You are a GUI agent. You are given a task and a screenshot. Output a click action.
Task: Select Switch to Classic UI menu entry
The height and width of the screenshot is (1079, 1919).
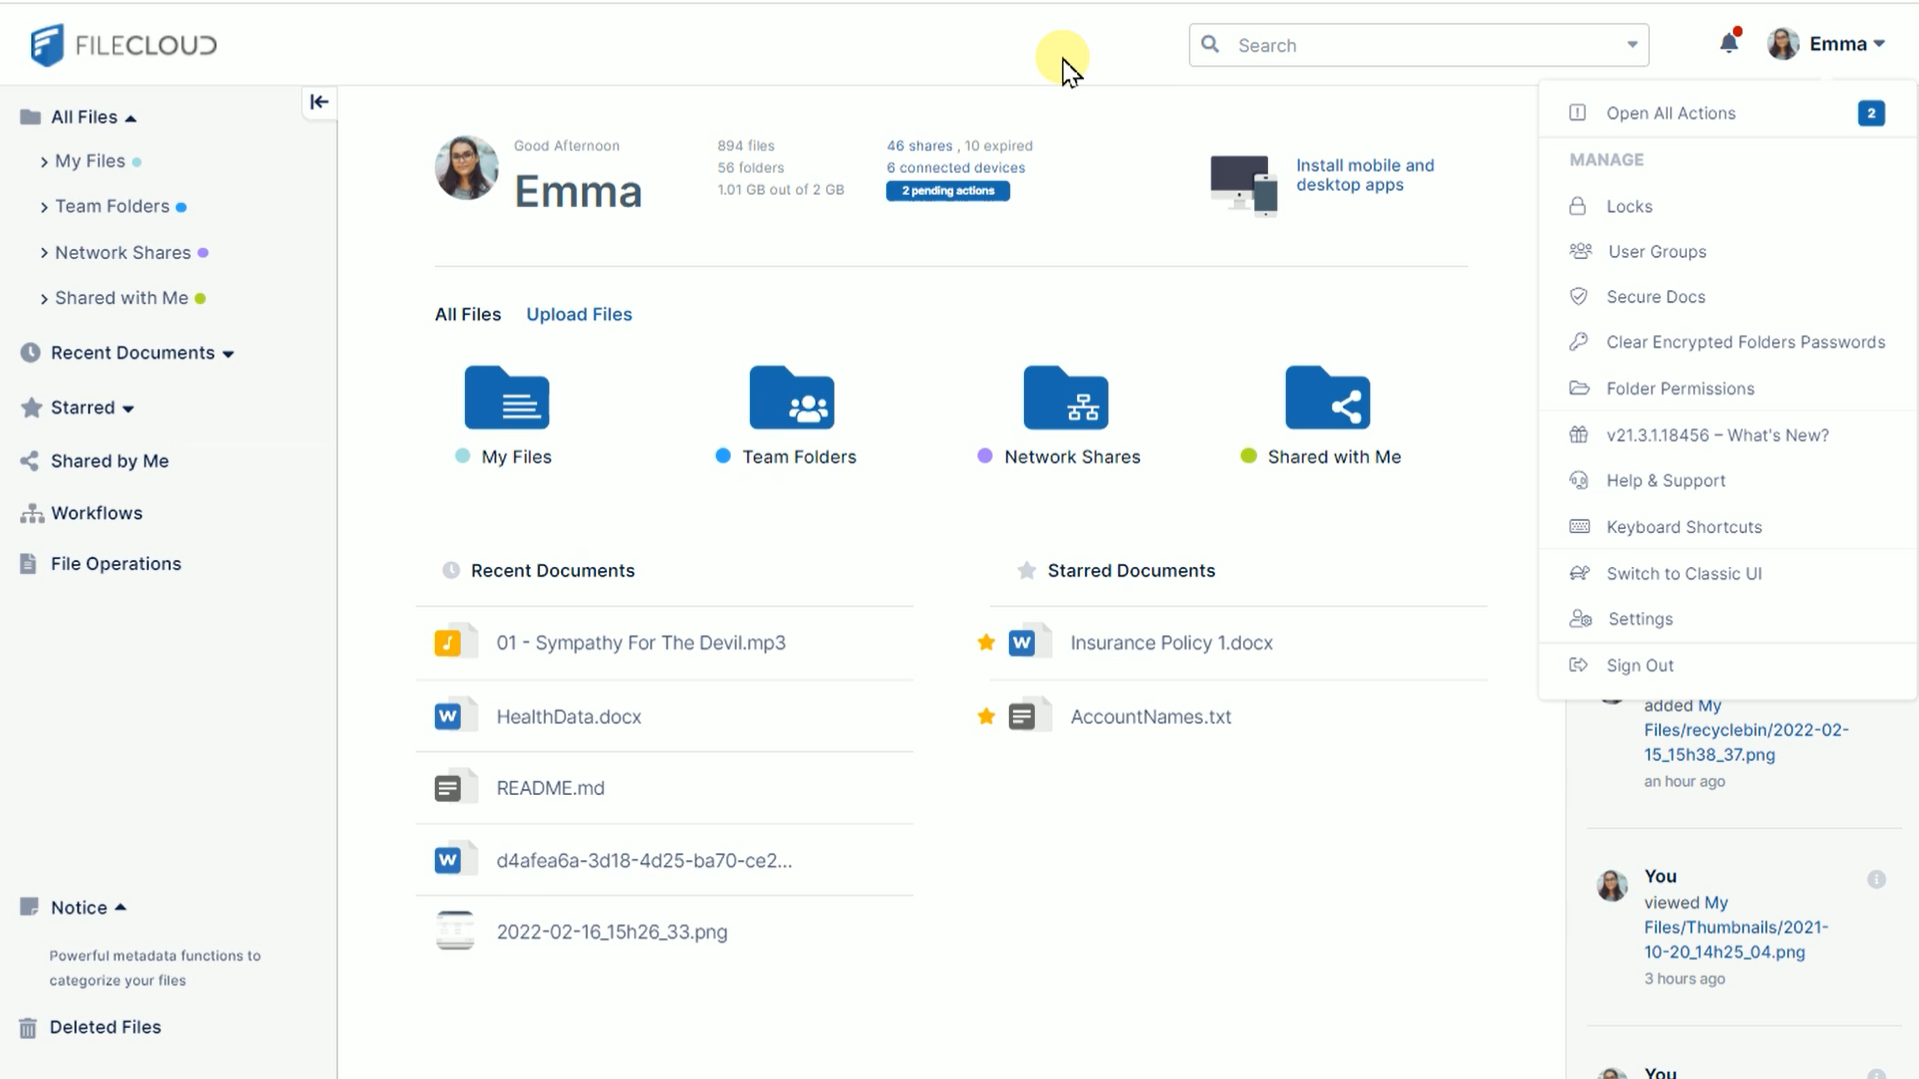1683,573
